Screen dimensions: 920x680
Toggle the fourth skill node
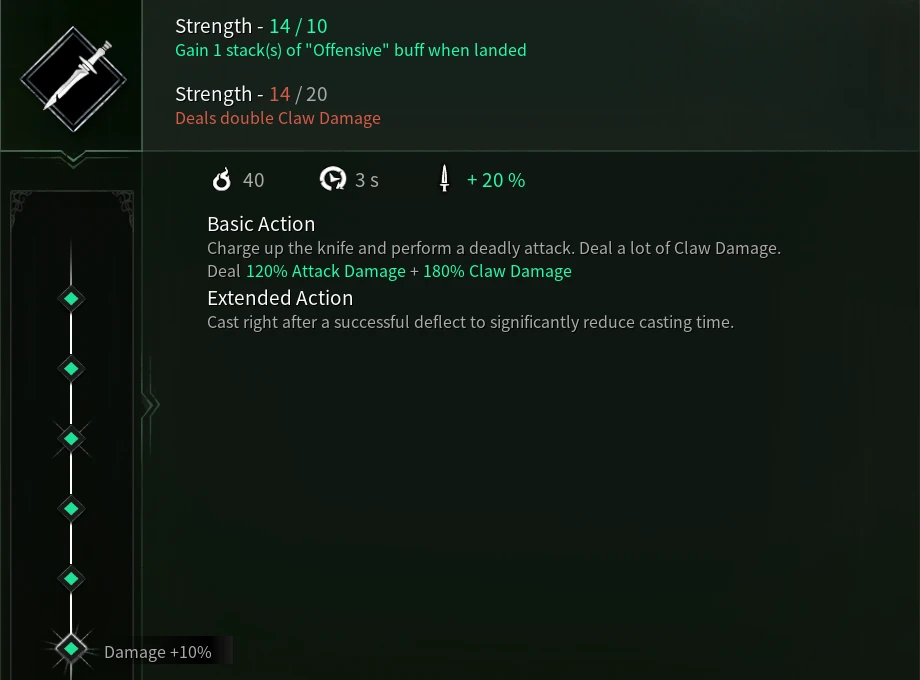[x=71, y=508]
